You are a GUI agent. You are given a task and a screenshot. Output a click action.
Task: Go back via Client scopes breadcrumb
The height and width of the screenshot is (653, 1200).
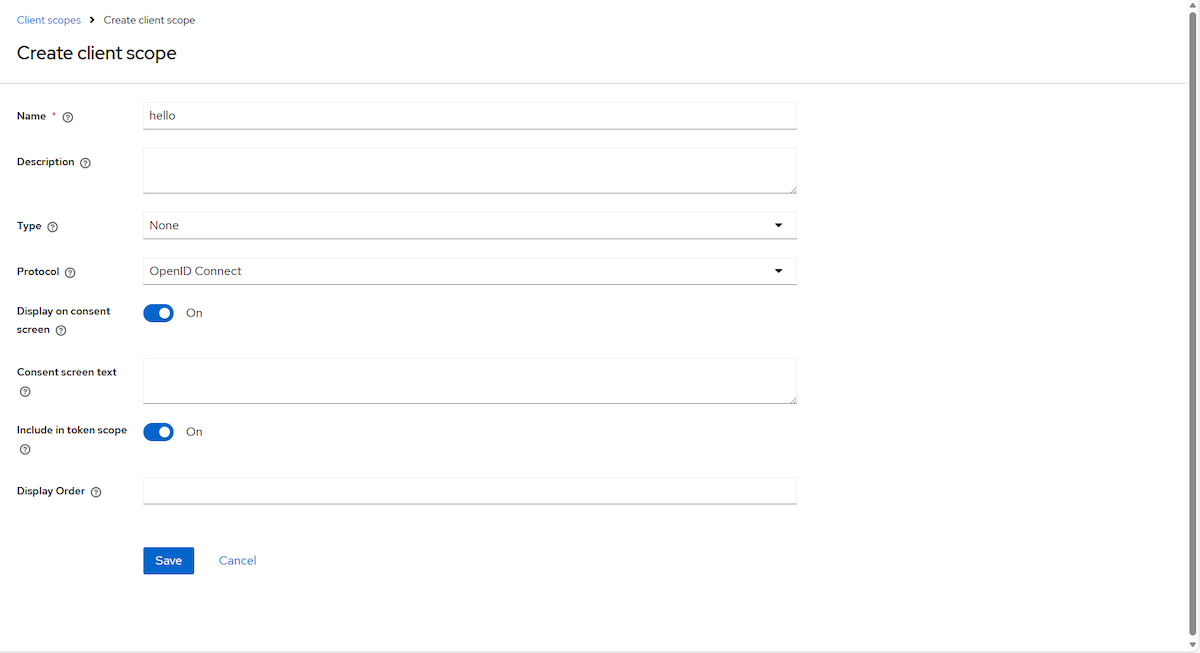click(x=49, y=20)
